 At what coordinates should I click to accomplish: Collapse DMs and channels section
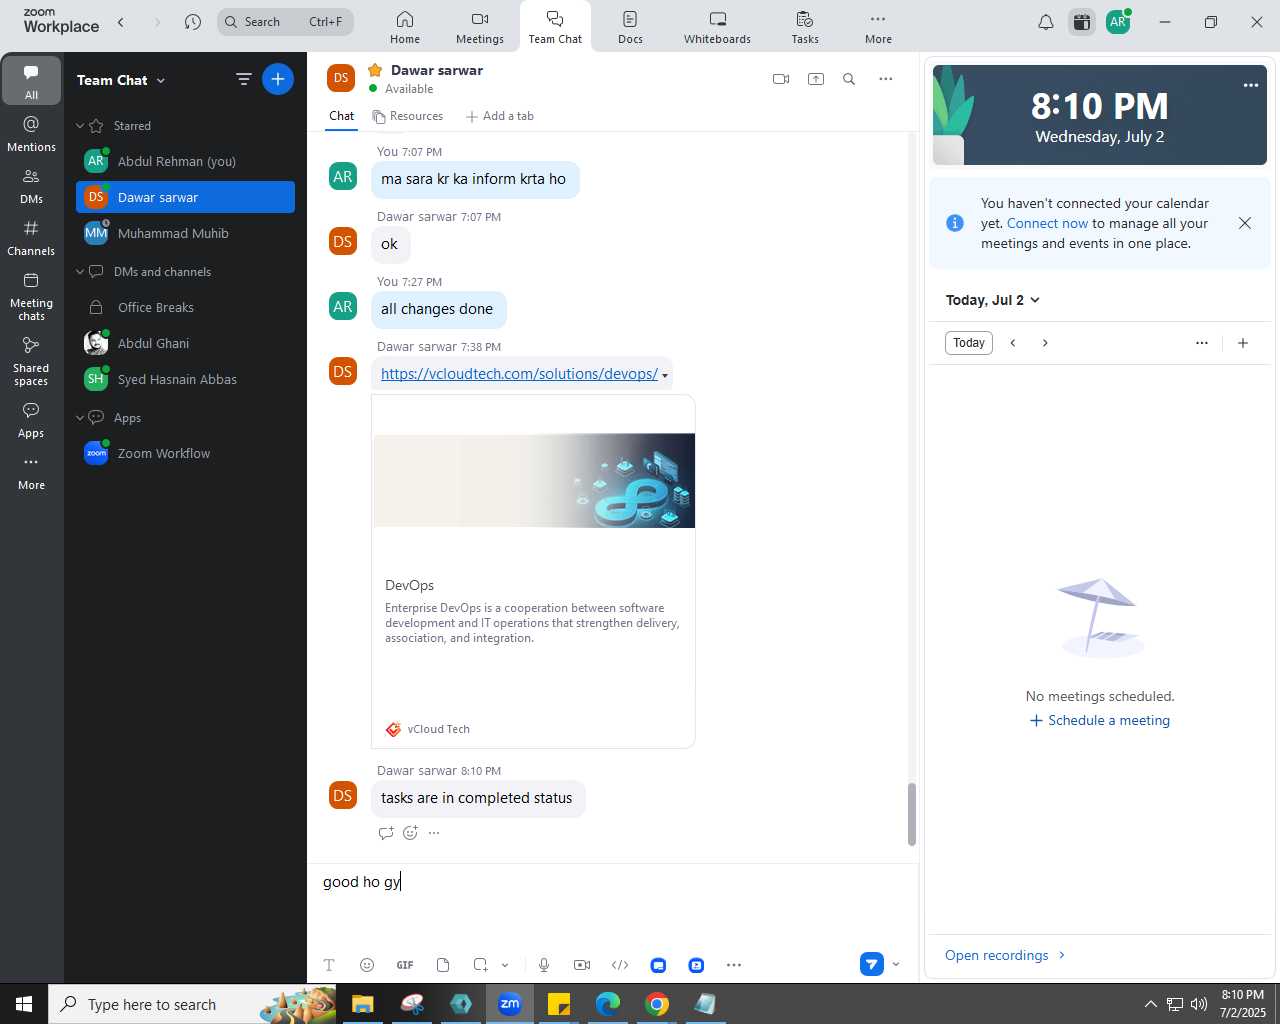pos(80,272)
